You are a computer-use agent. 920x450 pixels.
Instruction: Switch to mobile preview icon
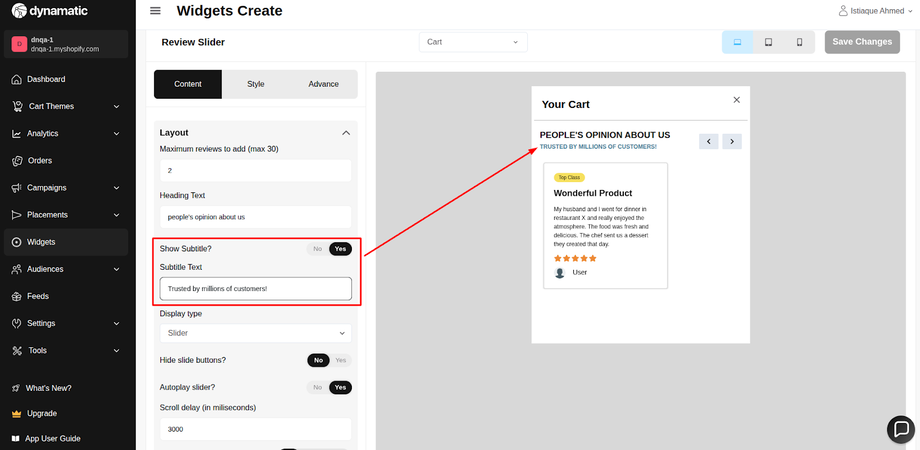[799, 42]
